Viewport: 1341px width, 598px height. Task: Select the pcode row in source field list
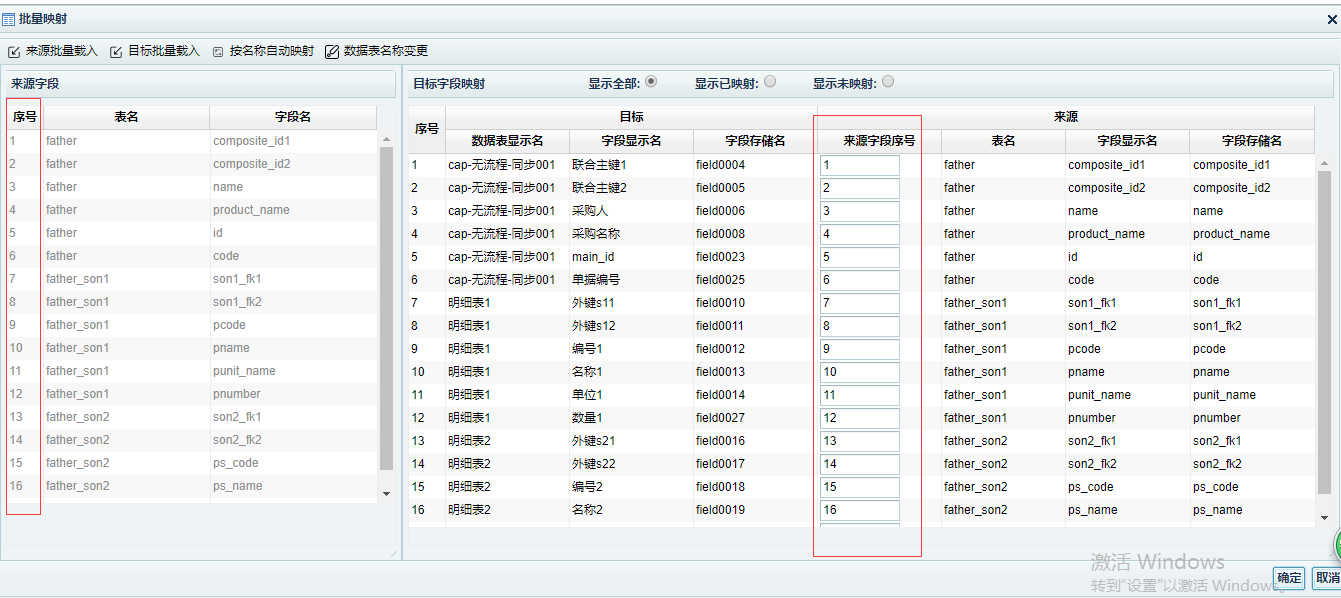[x=229, y=325]
